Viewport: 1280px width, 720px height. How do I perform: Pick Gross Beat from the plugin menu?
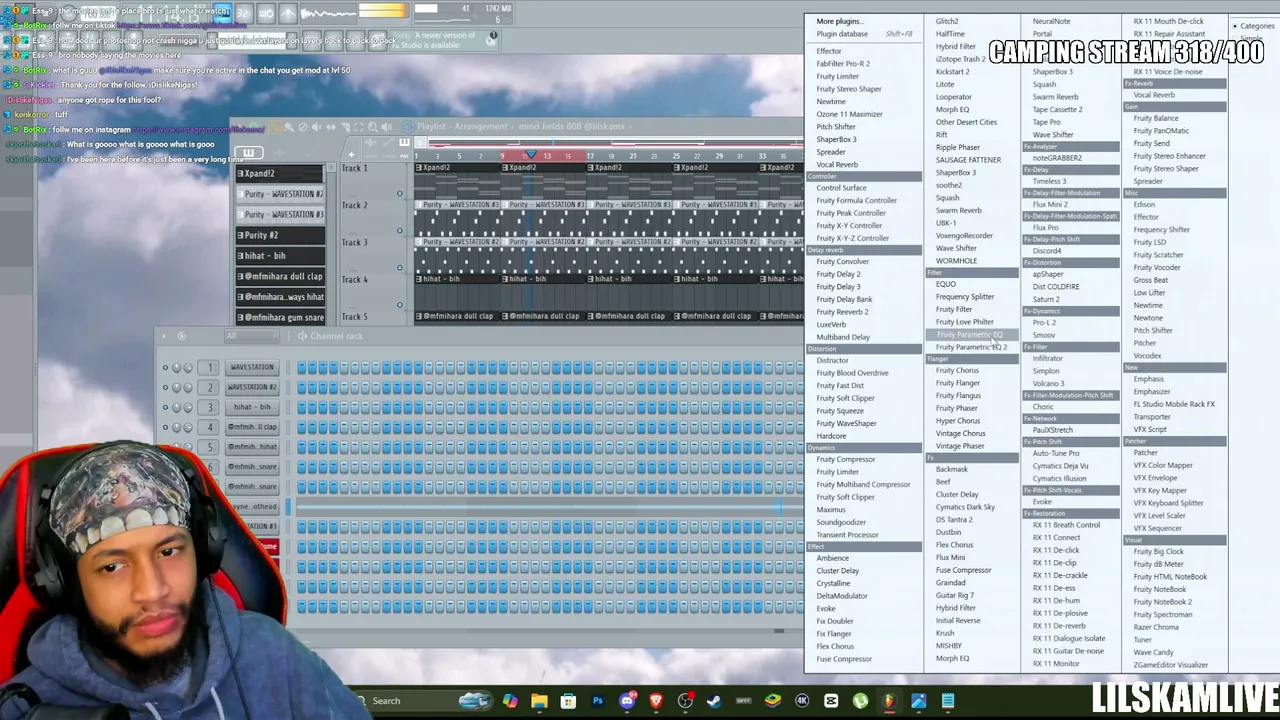pos(1151,280)
